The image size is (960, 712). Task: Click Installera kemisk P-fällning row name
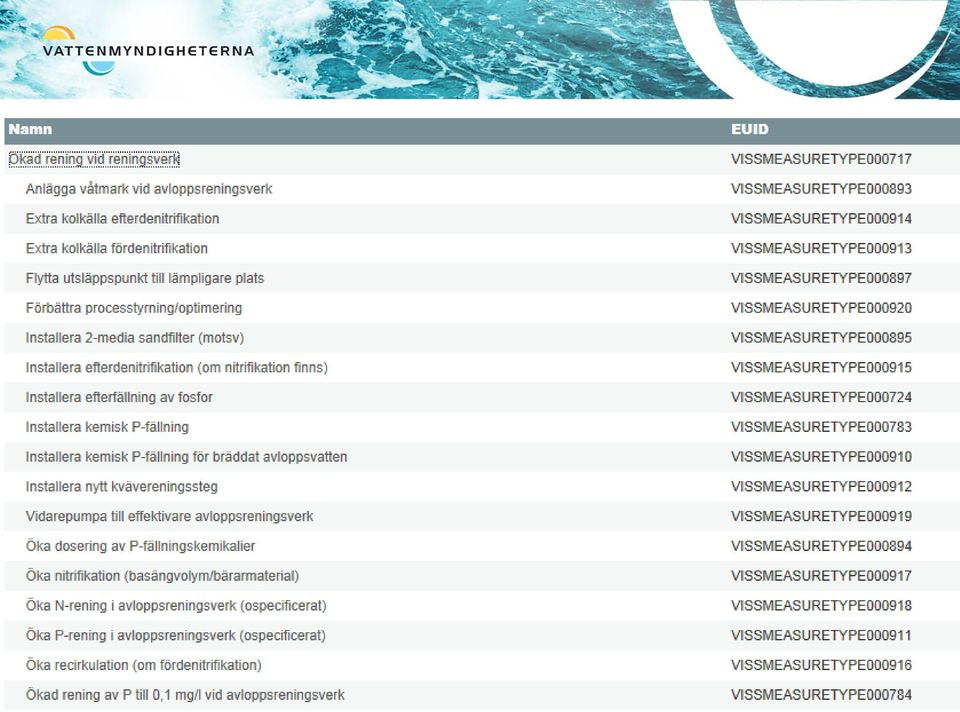(x=107, y=427)
